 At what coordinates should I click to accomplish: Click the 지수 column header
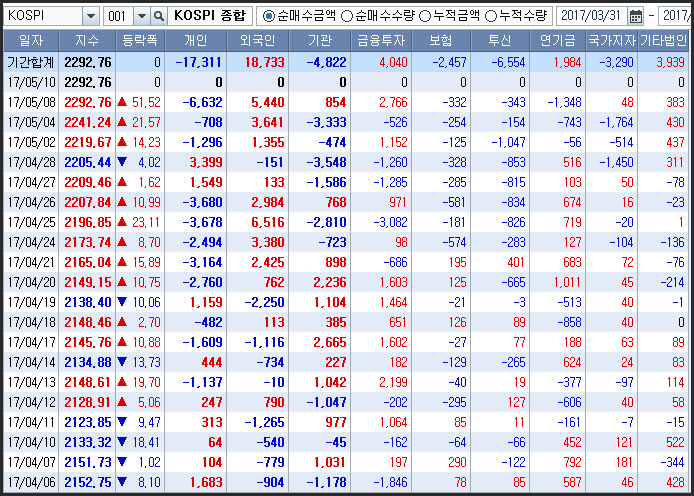(87, 41)
